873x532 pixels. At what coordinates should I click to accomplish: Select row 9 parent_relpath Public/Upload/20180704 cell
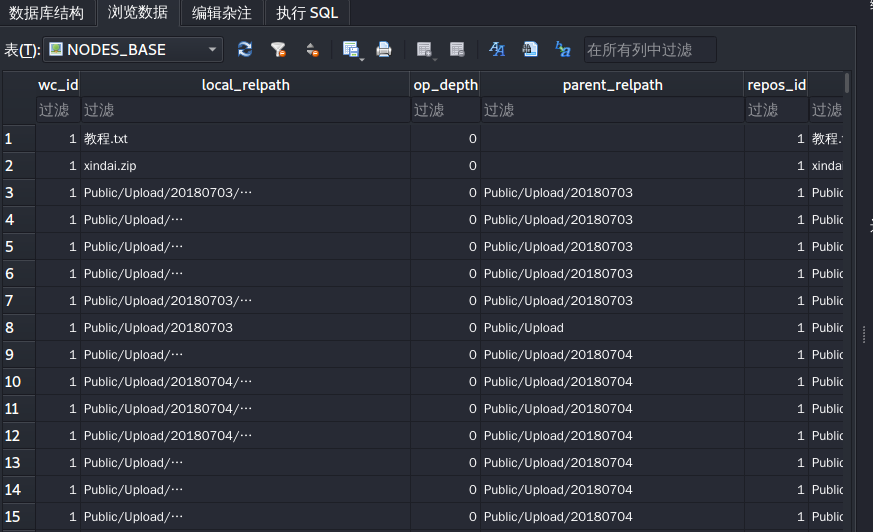[x=612, y=354]
